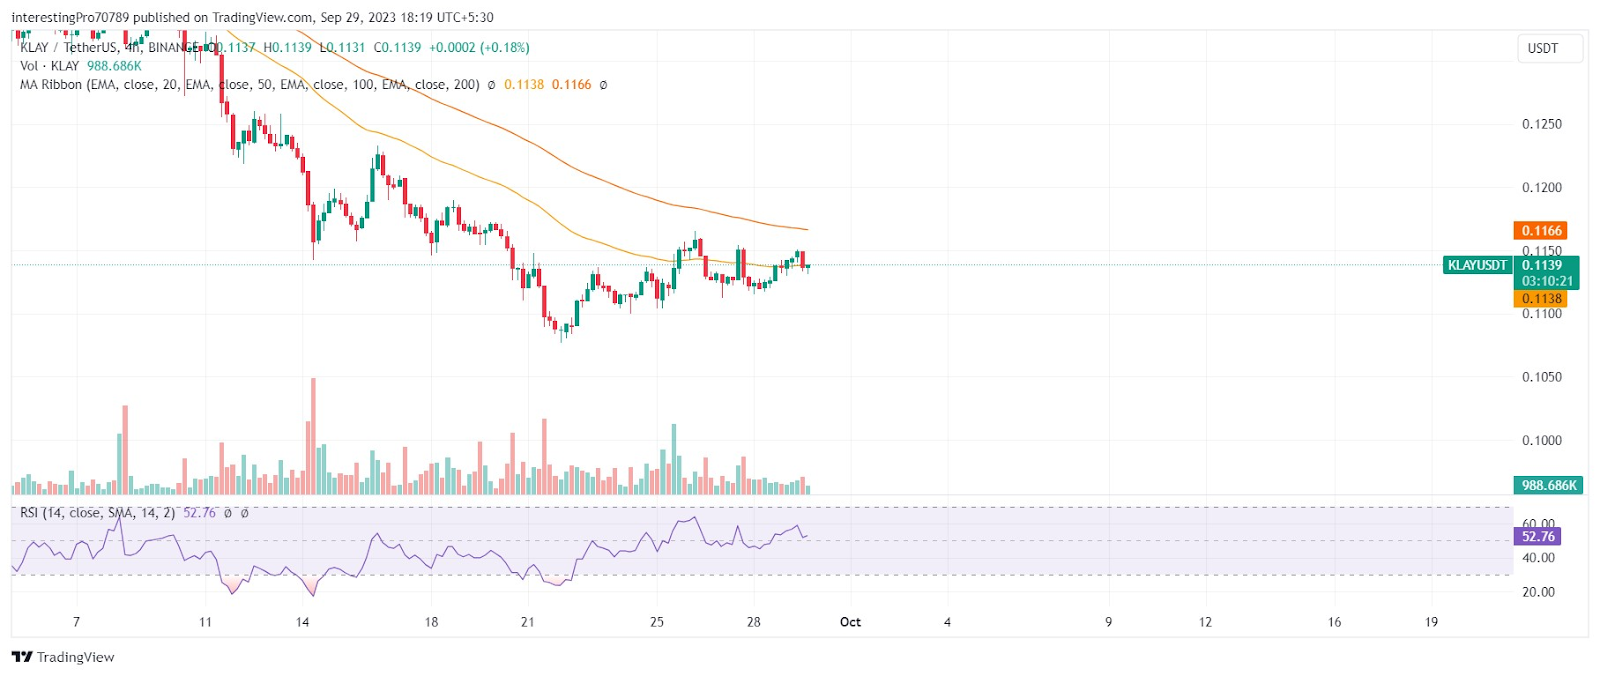Screen dimensions: 1600x676
Task: Click the 40.00 RSI axis label
Action: [1538, 558]
